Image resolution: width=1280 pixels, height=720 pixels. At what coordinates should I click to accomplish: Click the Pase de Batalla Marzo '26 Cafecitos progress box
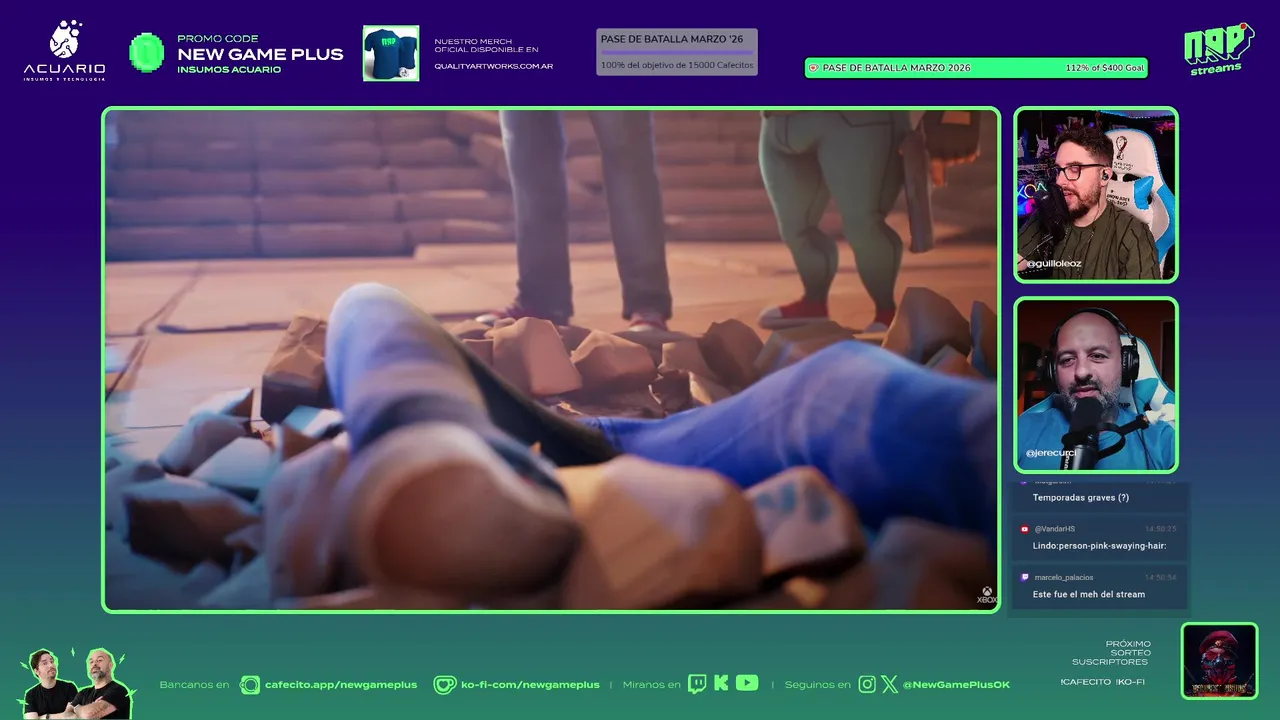point(677,52)
